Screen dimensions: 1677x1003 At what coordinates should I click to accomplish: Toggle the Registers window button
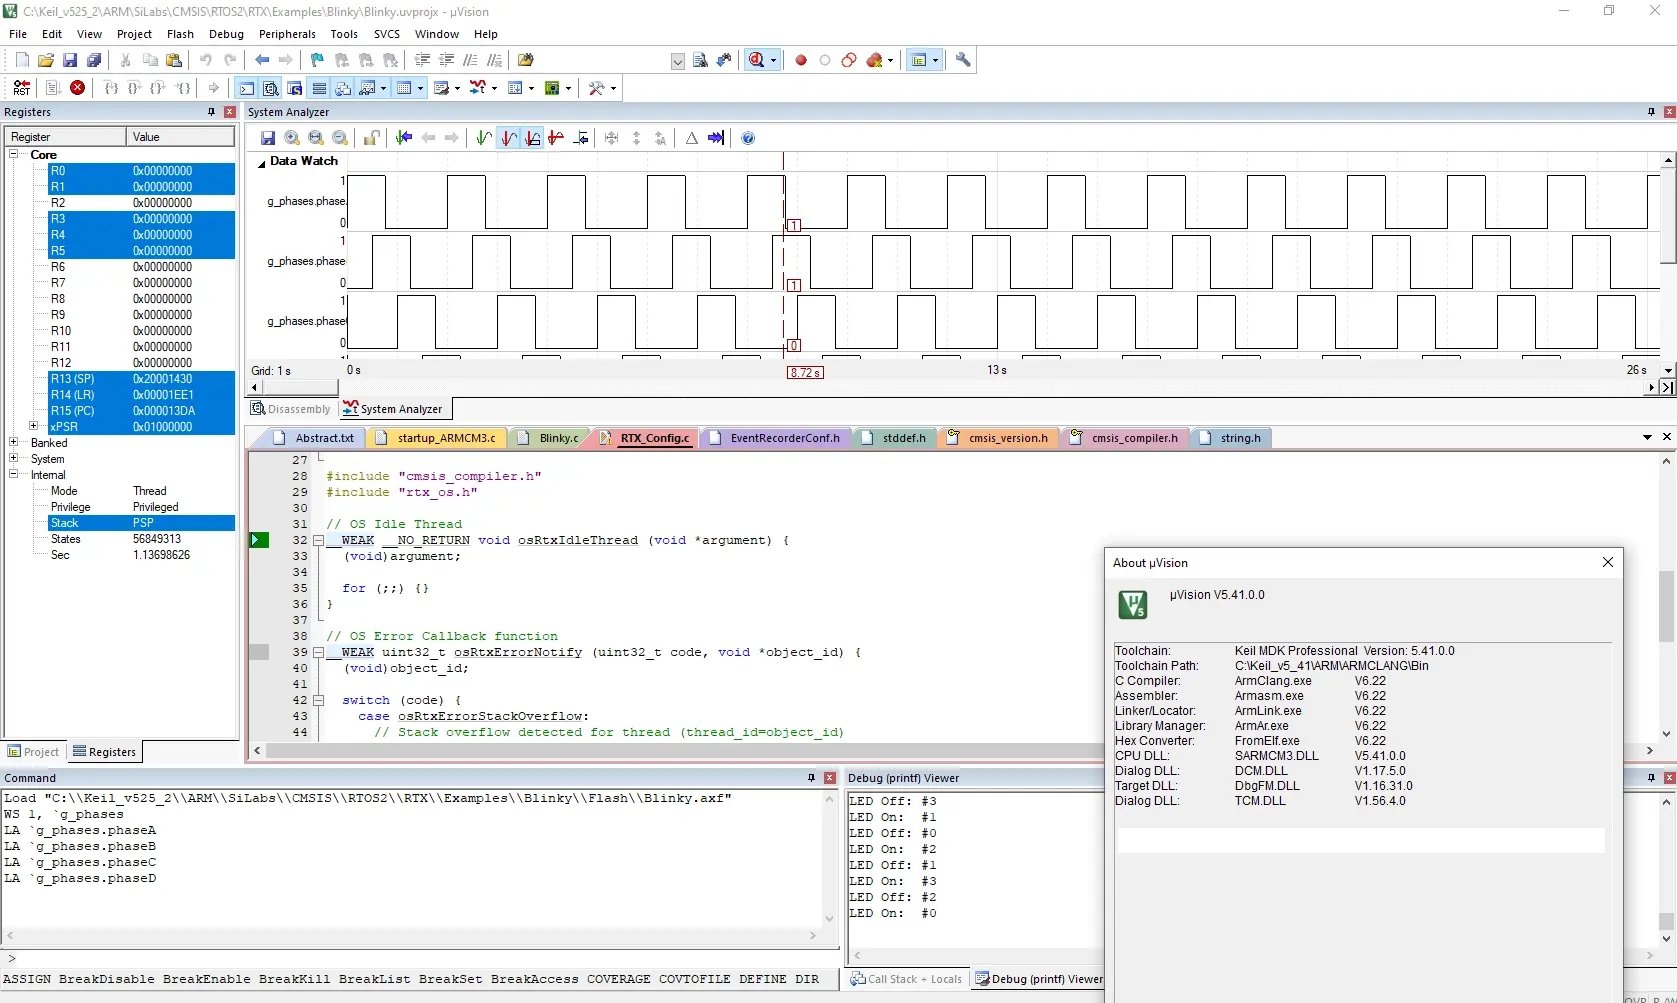pyautogui.click(x=319, y=88)
